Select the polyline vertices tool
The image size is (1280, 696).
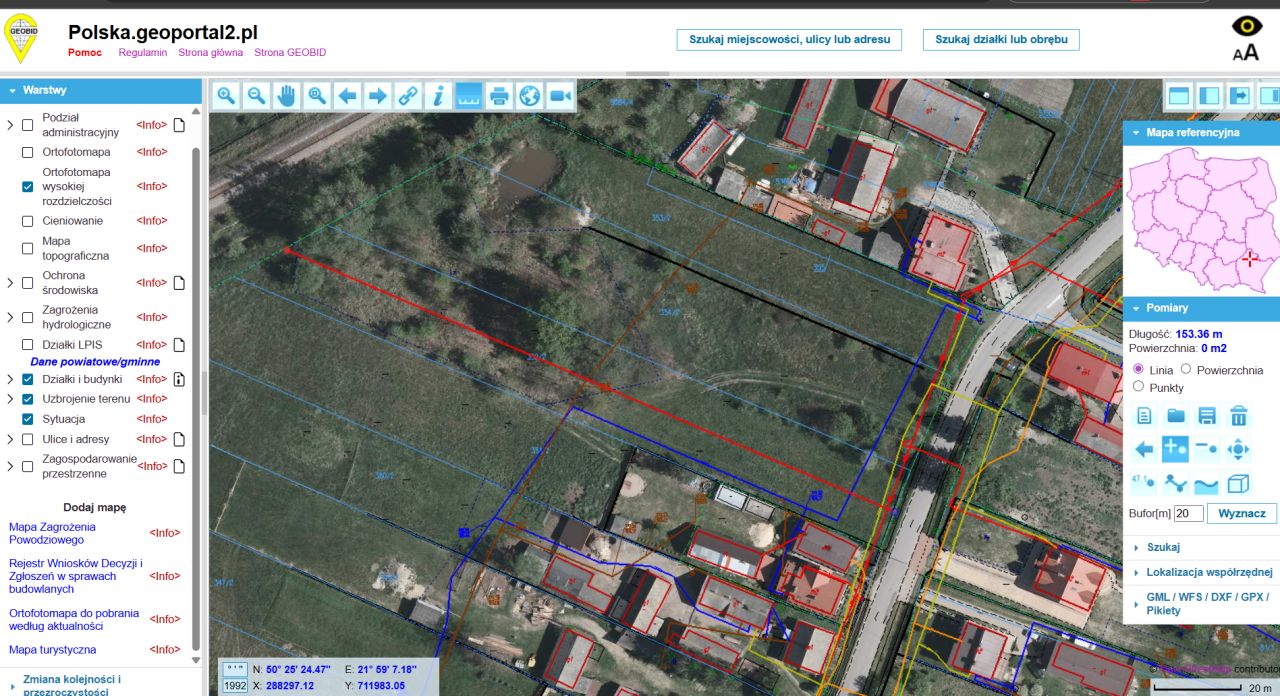[1176, 484]
